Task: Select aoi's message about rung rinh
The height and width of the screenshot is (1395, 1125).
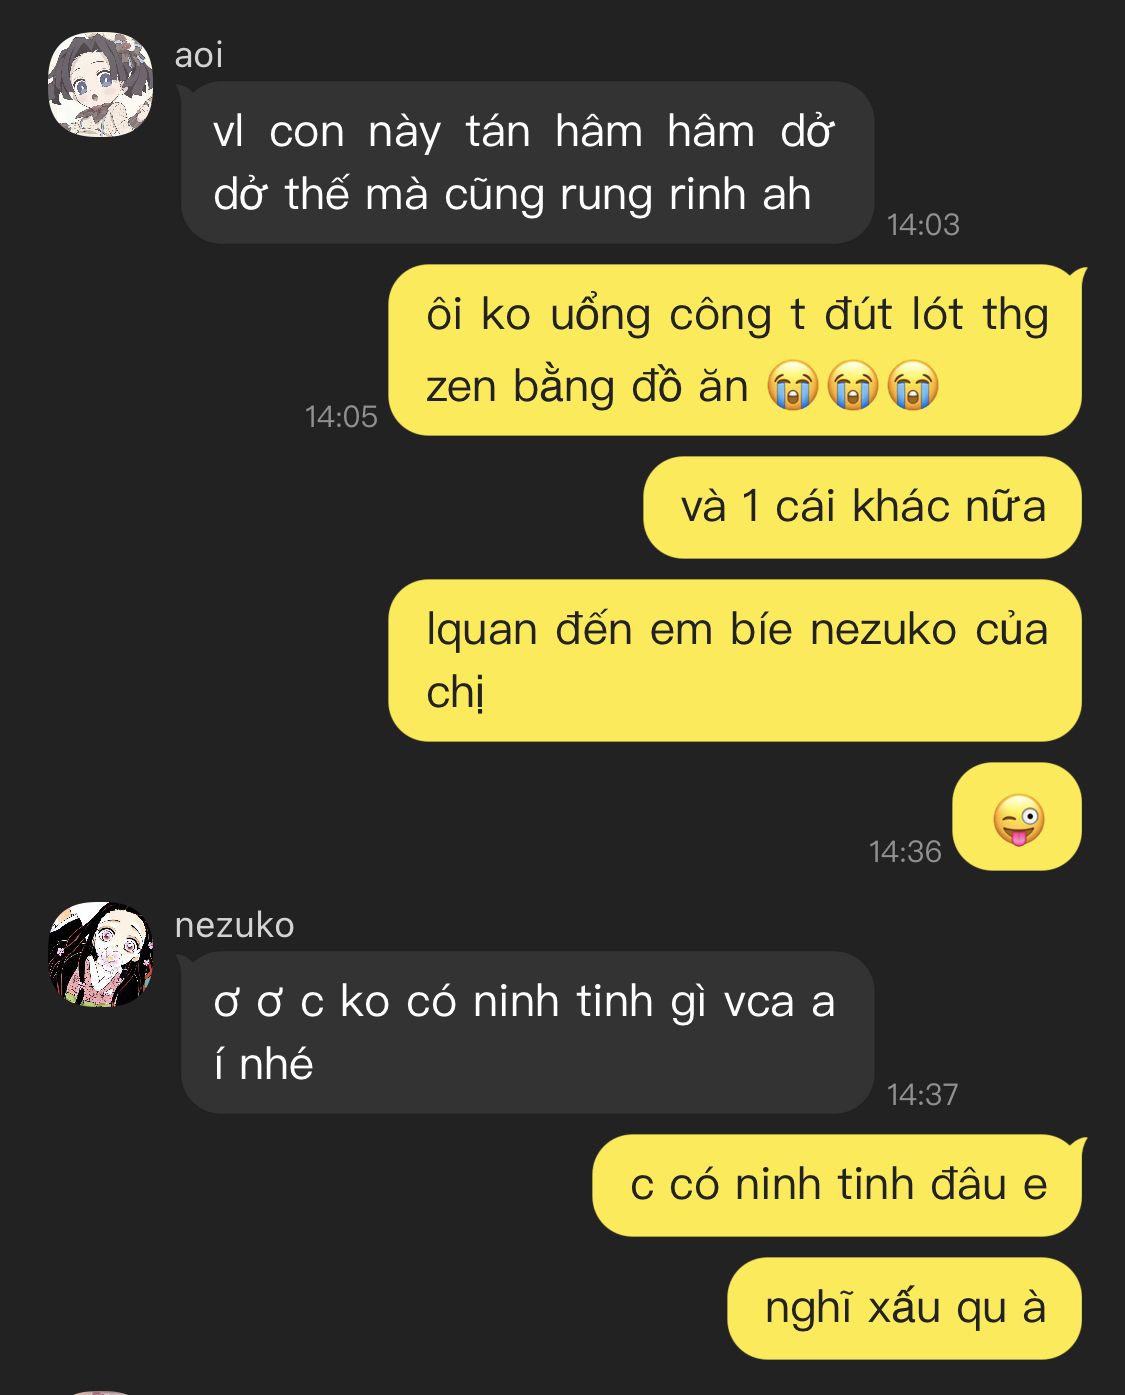Action: click(527, 163)
